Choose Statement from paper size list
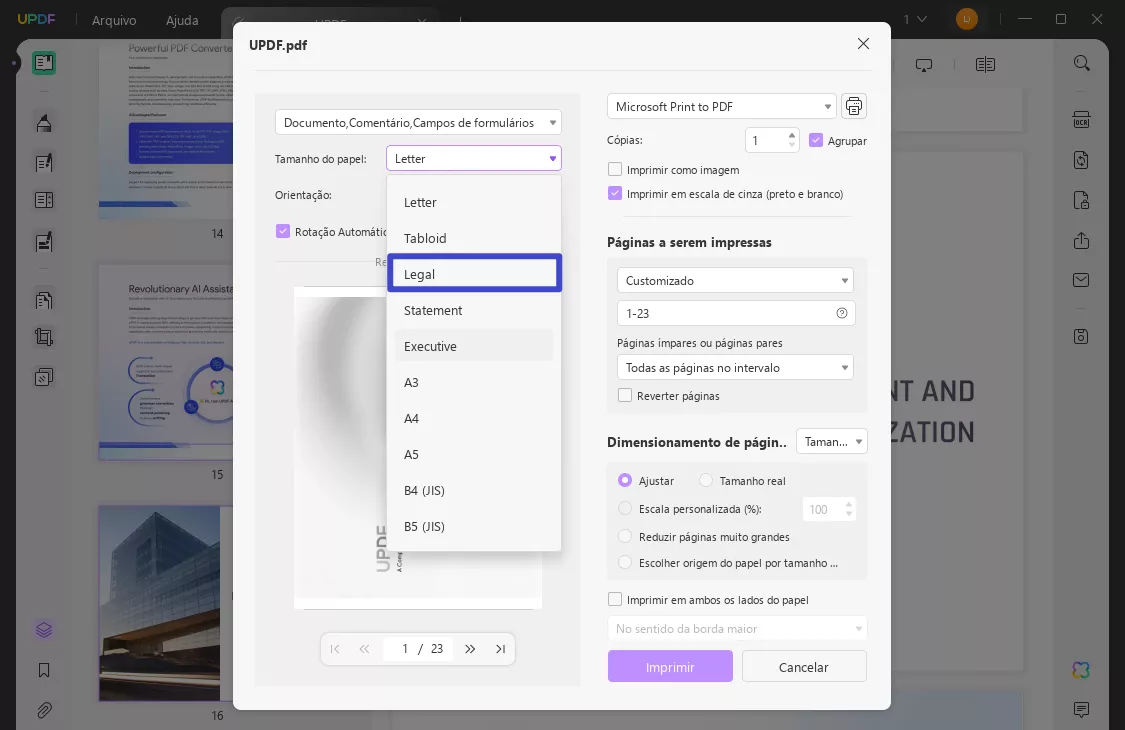This screenshot has height=730, width=1125. (474, 310)
